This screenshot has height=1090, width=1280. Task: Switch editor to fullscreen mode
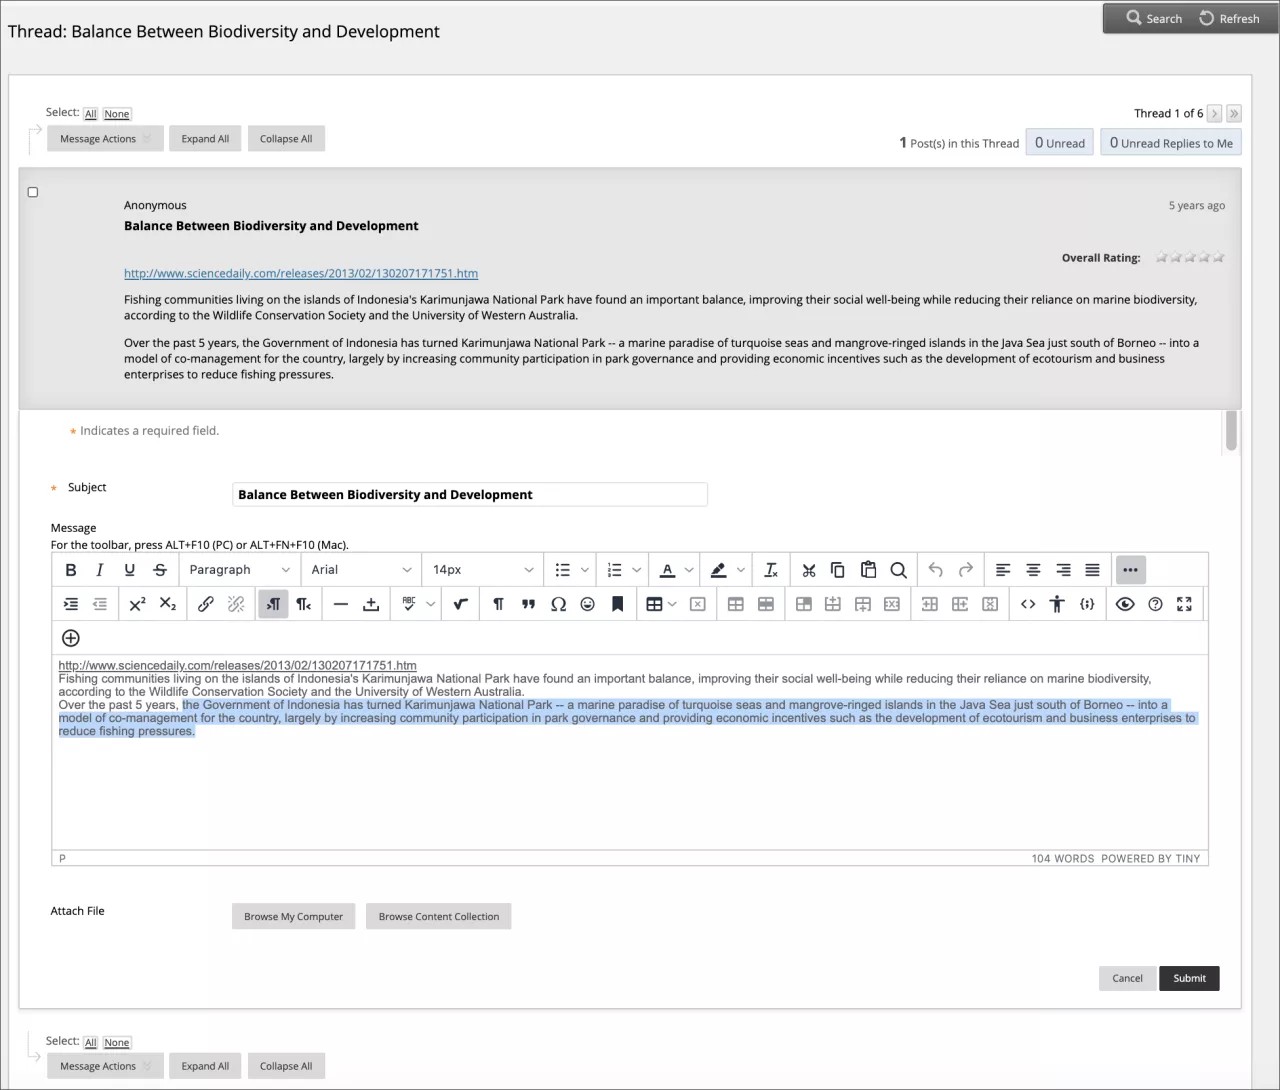click(x=1184, y=604)
